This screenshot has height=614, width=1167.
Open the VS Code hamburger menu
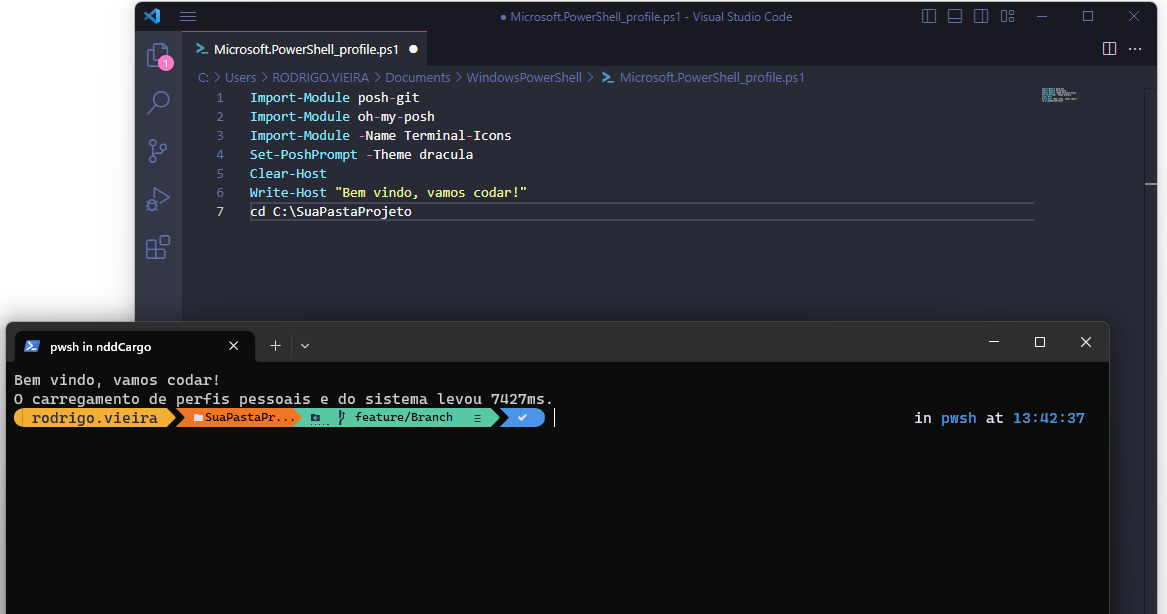click(188, 16)
